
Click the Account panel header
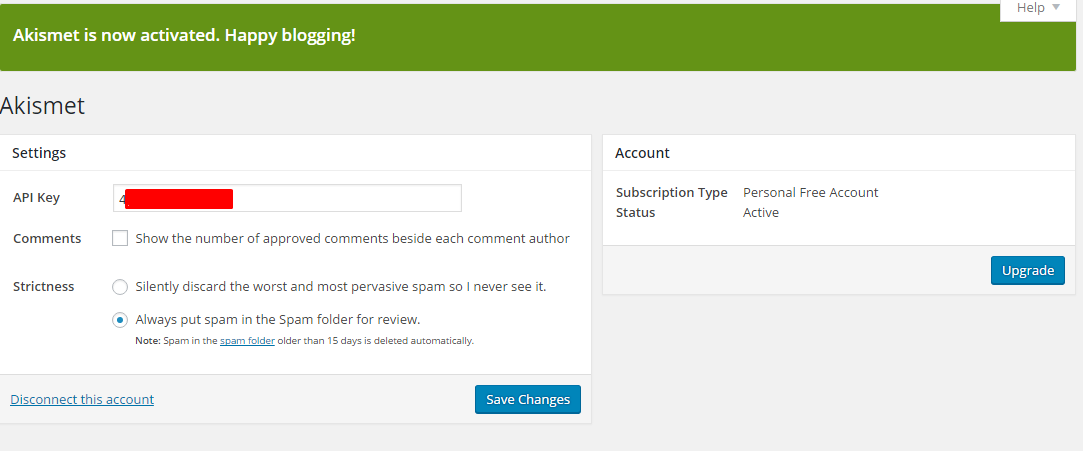click(642, 153)
